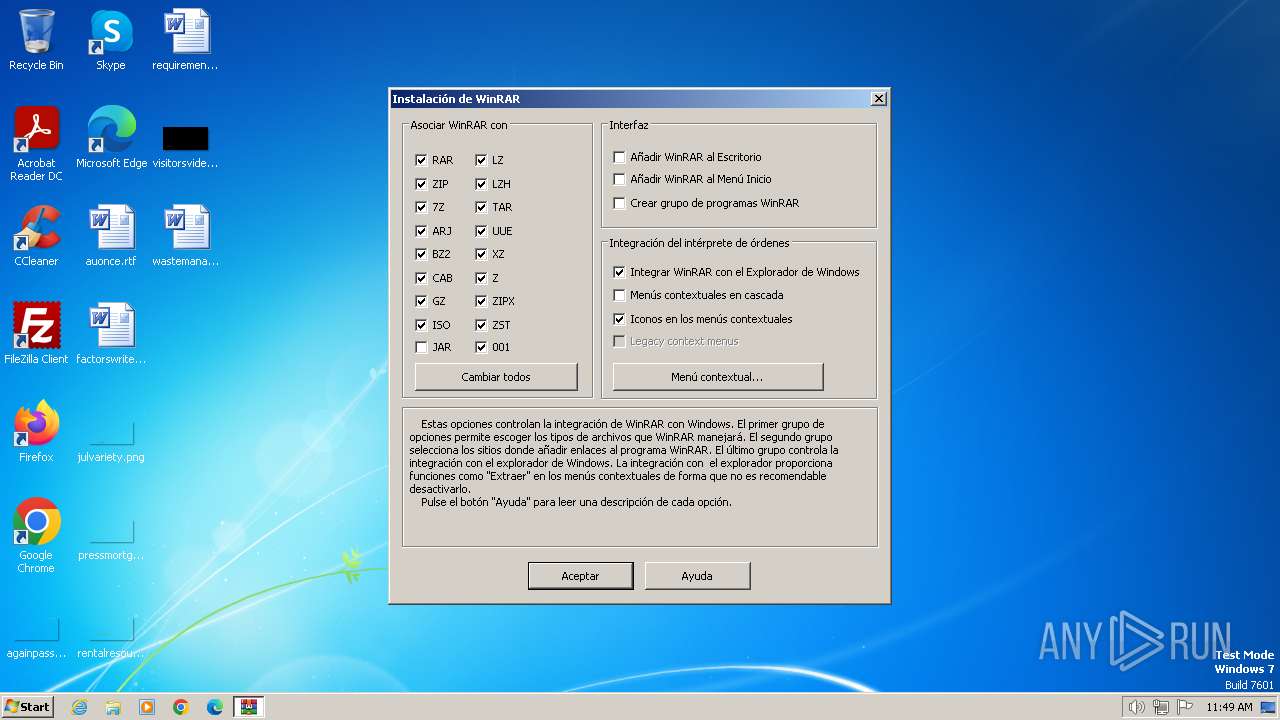
Task: Click the Cambiar todos button
Action: point(496,377)
